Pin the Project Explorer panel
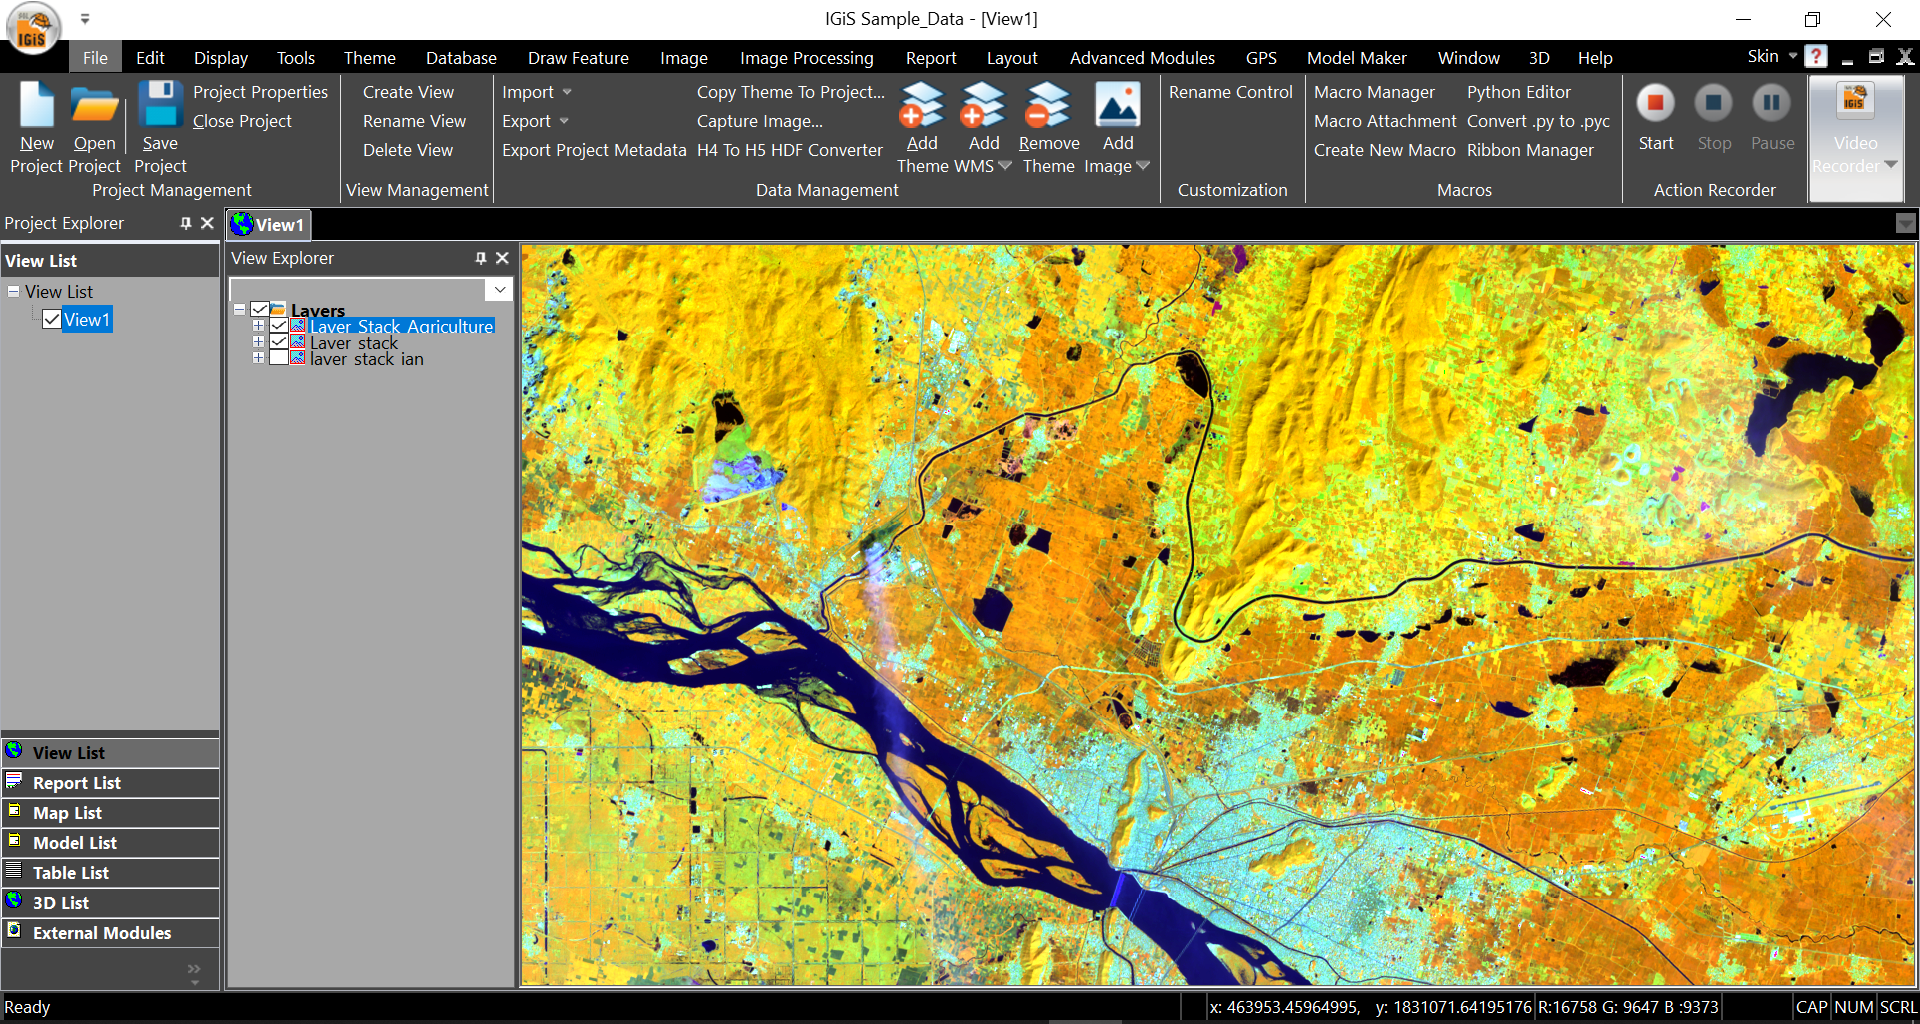Image resolution: width=1920 pixels, height=1024 pixels. point(186,223)
